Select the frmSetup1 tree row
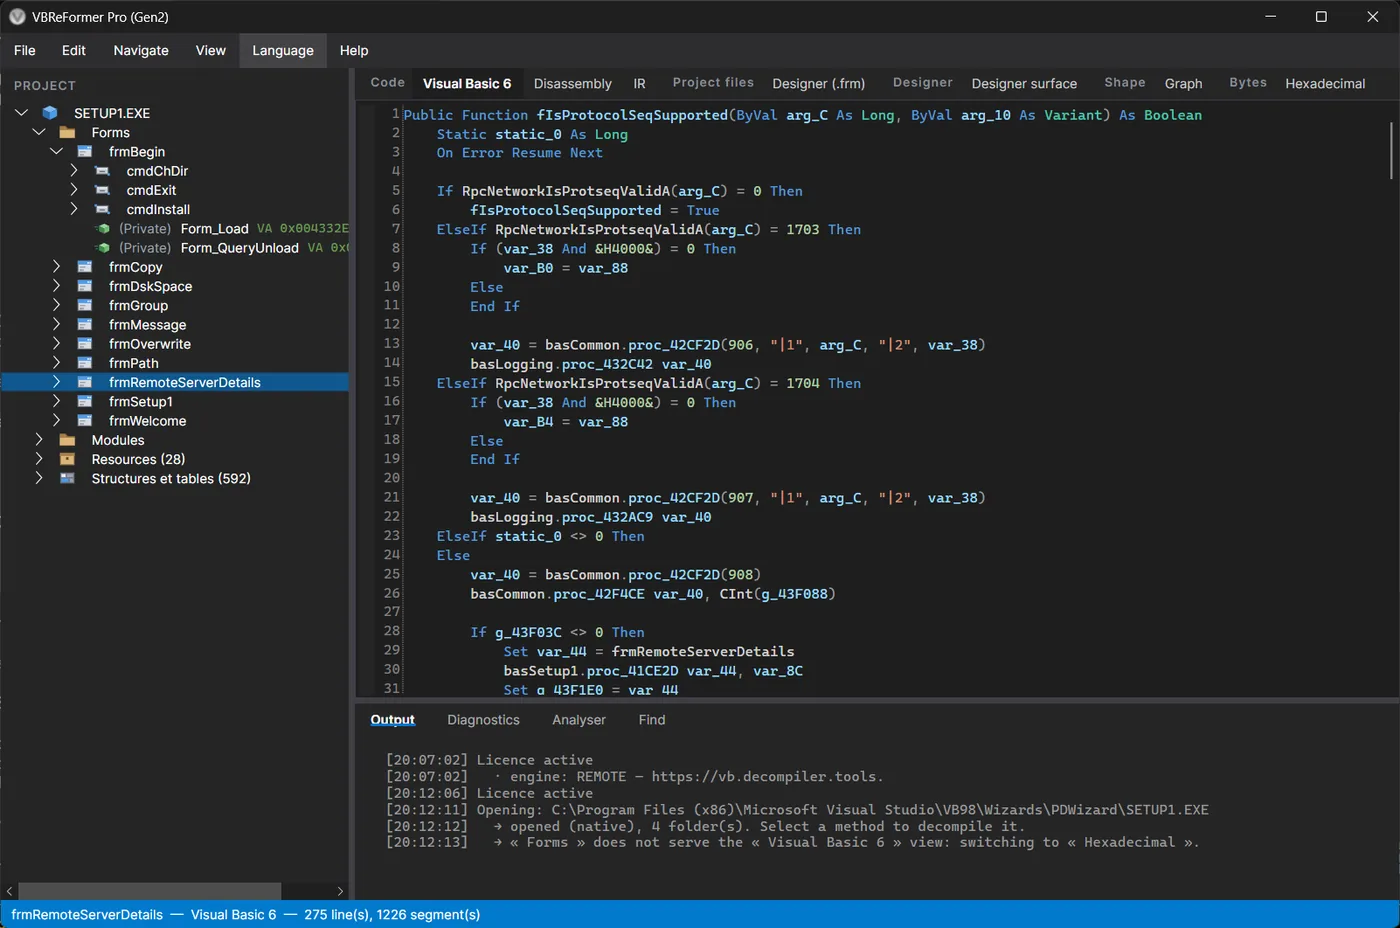The image size is (1400, 928). [x=175, y=401]
